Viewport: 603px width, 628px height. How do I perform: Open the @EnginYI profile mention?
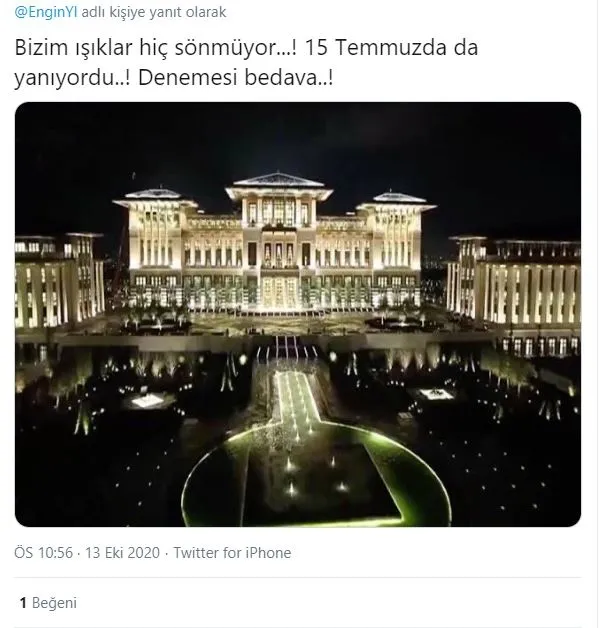(46, 12)
